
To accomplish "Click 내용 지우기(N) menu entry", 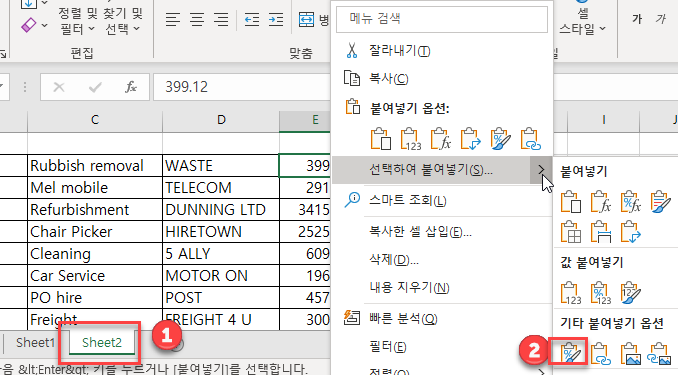I will (x=409, y=287).
